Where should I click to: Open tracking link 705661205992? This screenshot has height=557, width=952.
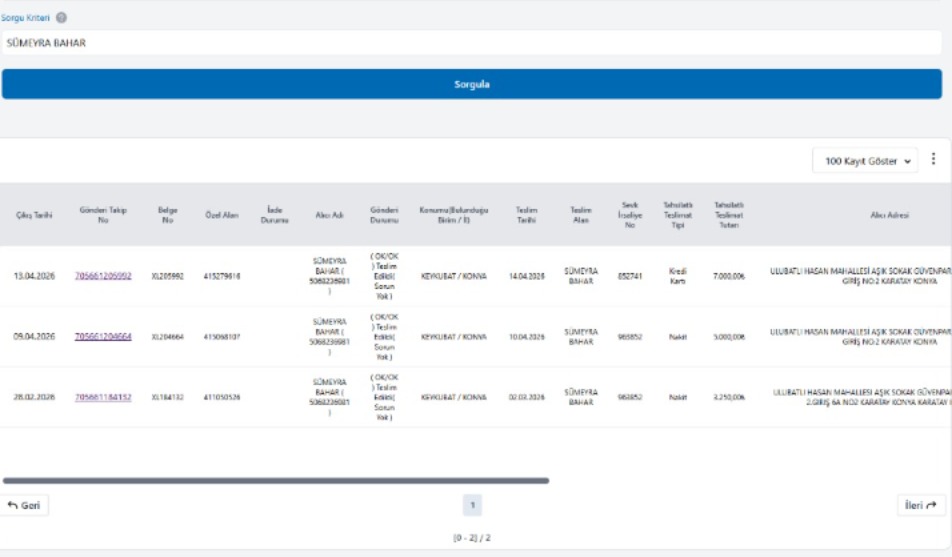point(103,276)
